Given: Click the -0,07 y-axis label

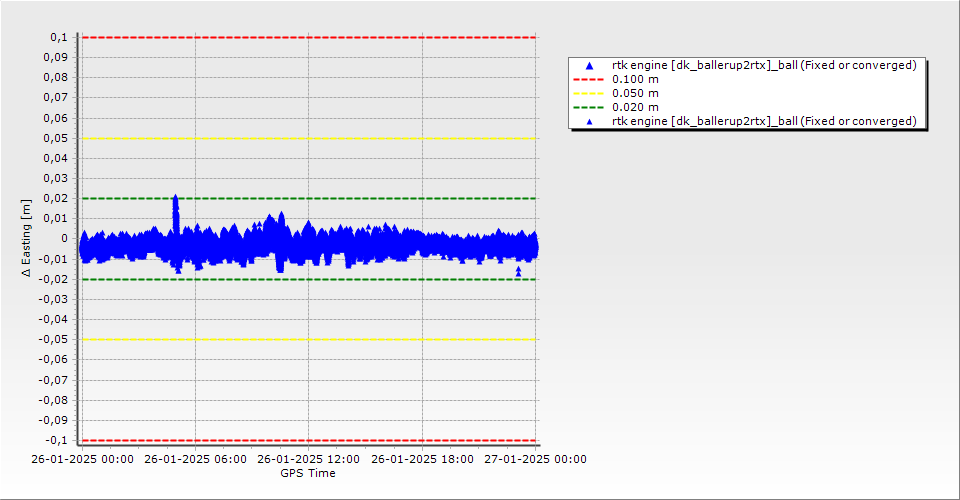Looking at the screenshot, I should pyautogui.click(x=53, y=380).
